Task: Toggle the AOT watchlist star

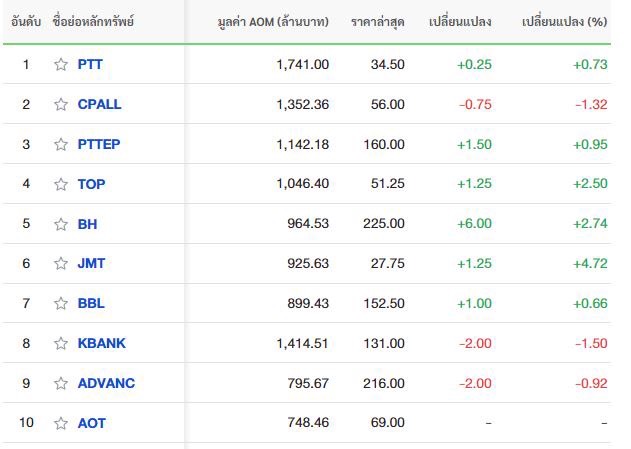Action: click(x=61, y=423)
